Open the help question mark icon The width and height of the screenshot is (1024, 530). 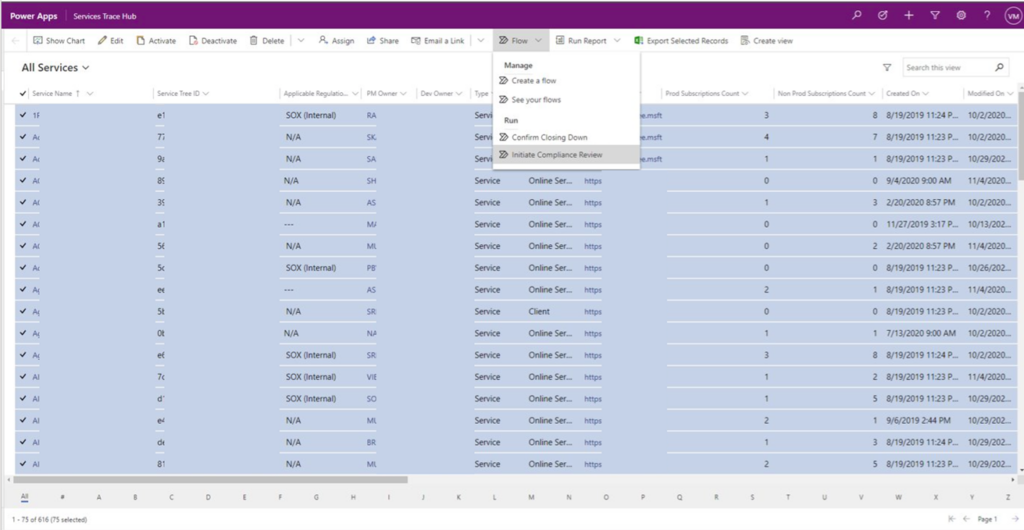click(x=987, y=16)
